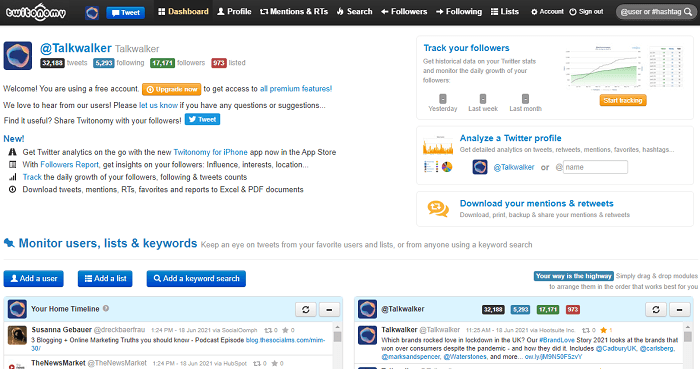This screenshot has width=700, height=369.
Task: Click Susanna Gebauer's avatar in the timeline
Action: 17,336
